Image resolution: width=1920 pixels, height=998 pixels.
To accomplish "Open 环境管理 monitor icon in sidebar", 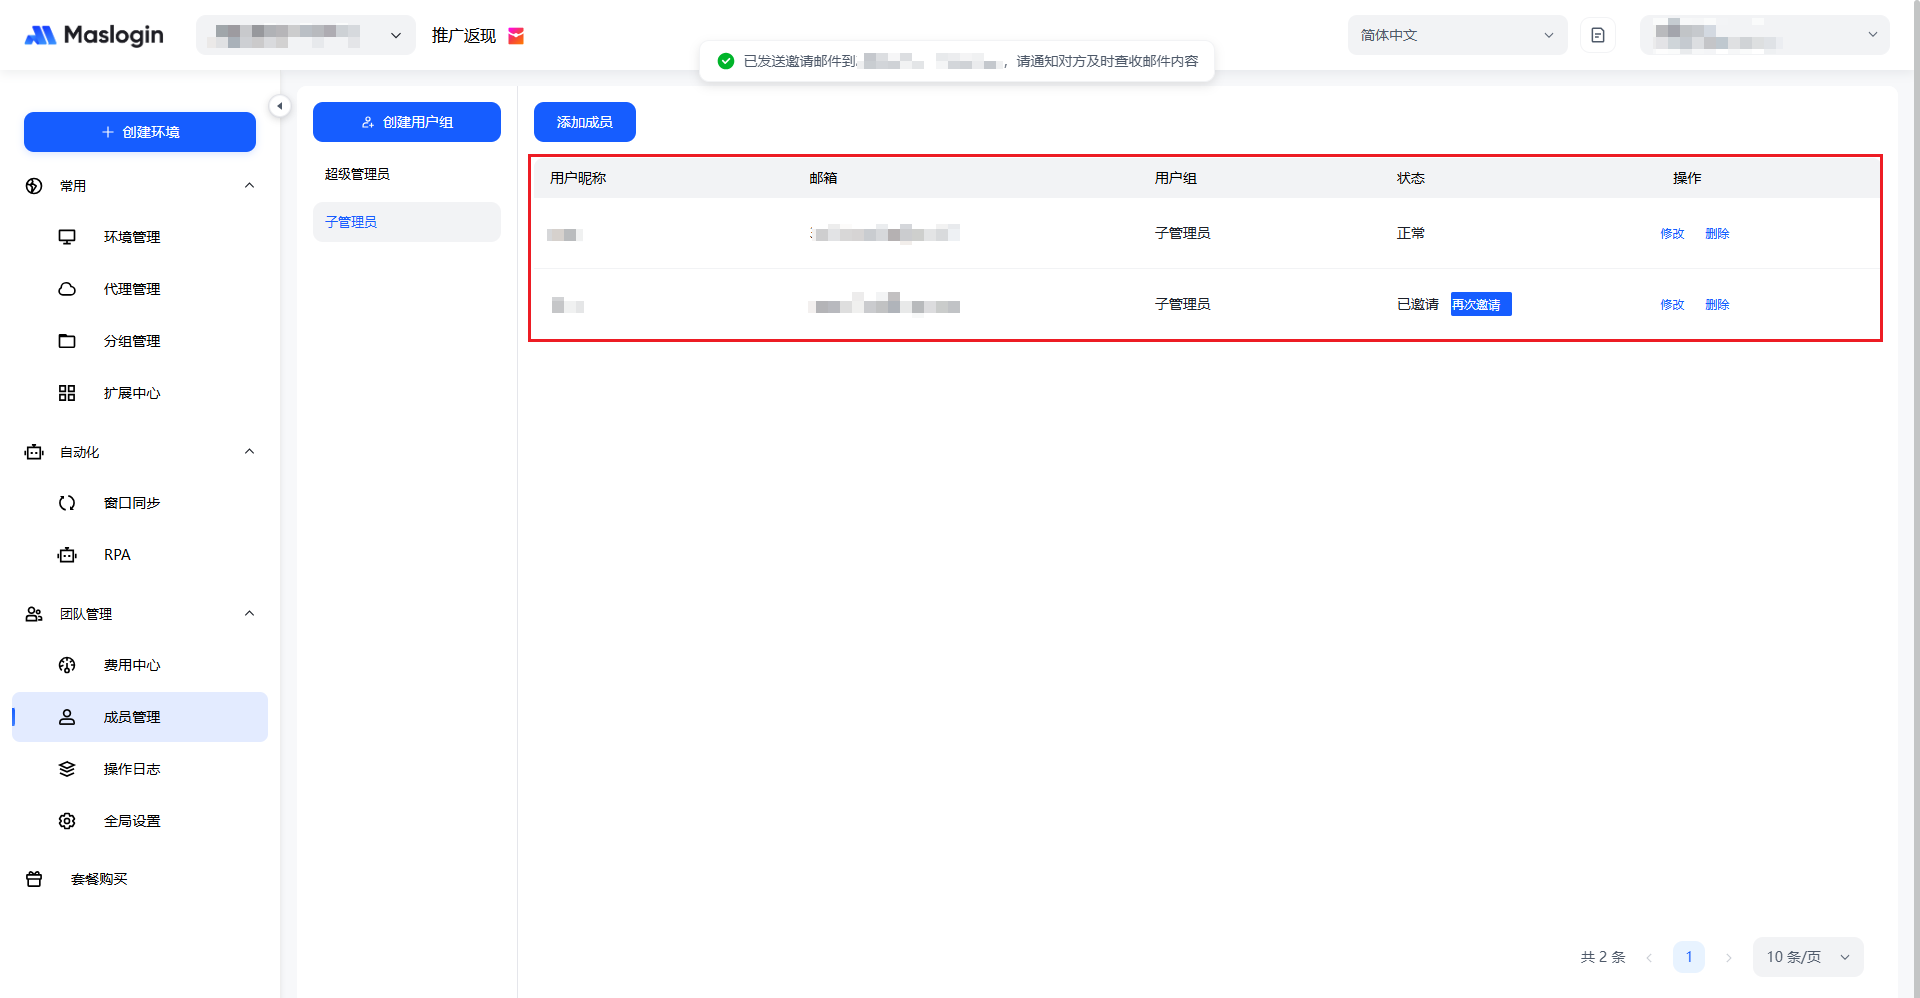I will coord(67,237).
